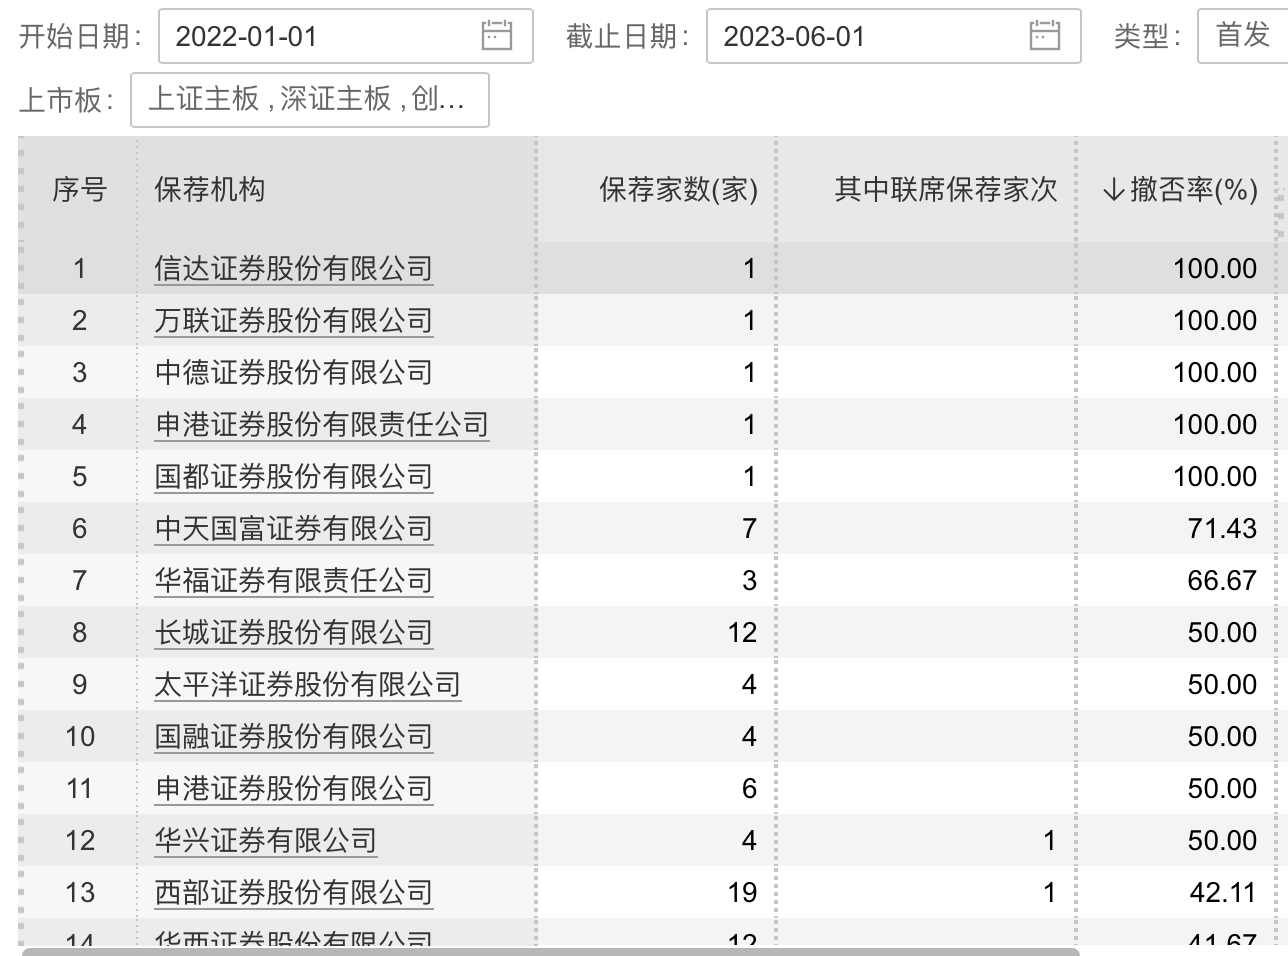Click the start date field 2022-01-01
This screenshot has width=1288, height=956.
coord(346,36)
